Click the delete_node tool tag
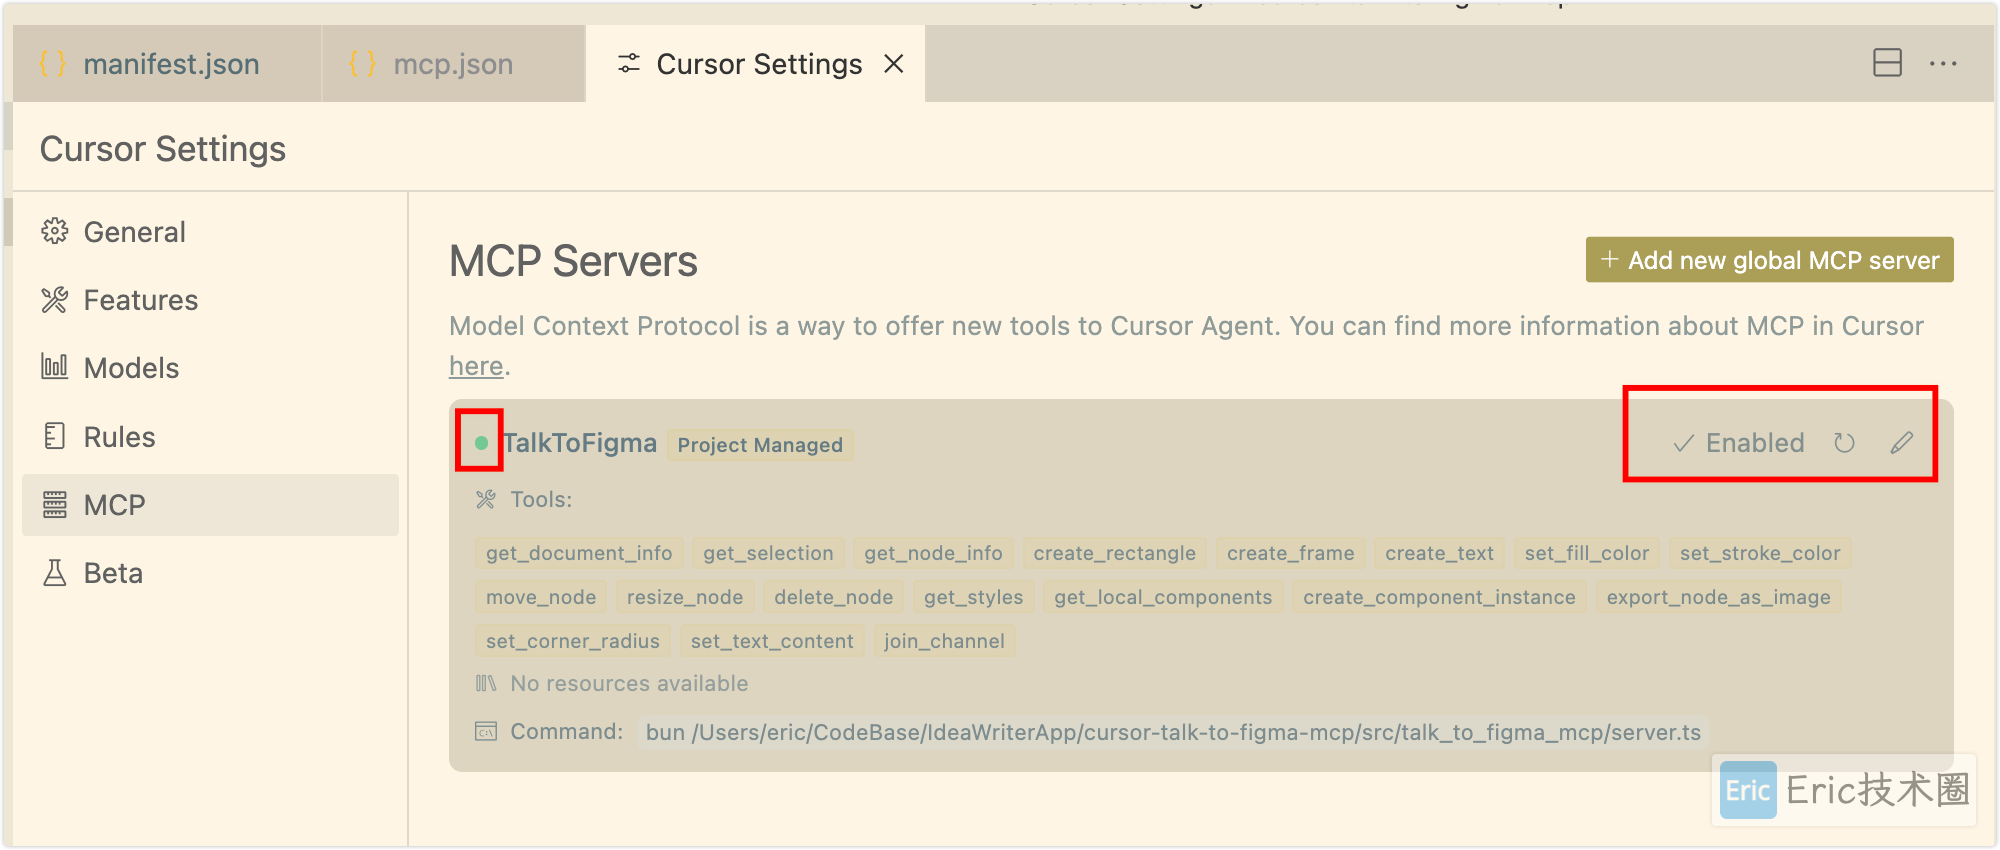The image size is (2000, 850). [x=833, y=597]
